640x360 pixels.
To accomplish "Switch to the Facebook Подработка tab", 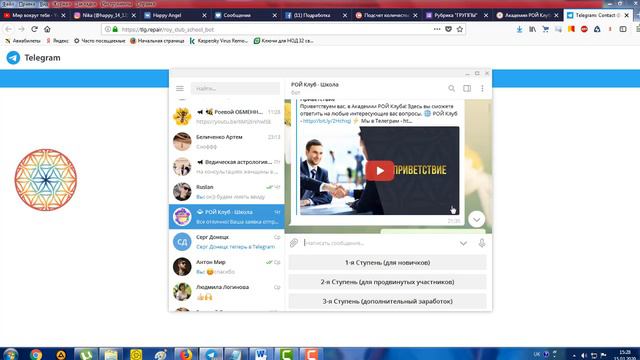I will click(316, 15).
